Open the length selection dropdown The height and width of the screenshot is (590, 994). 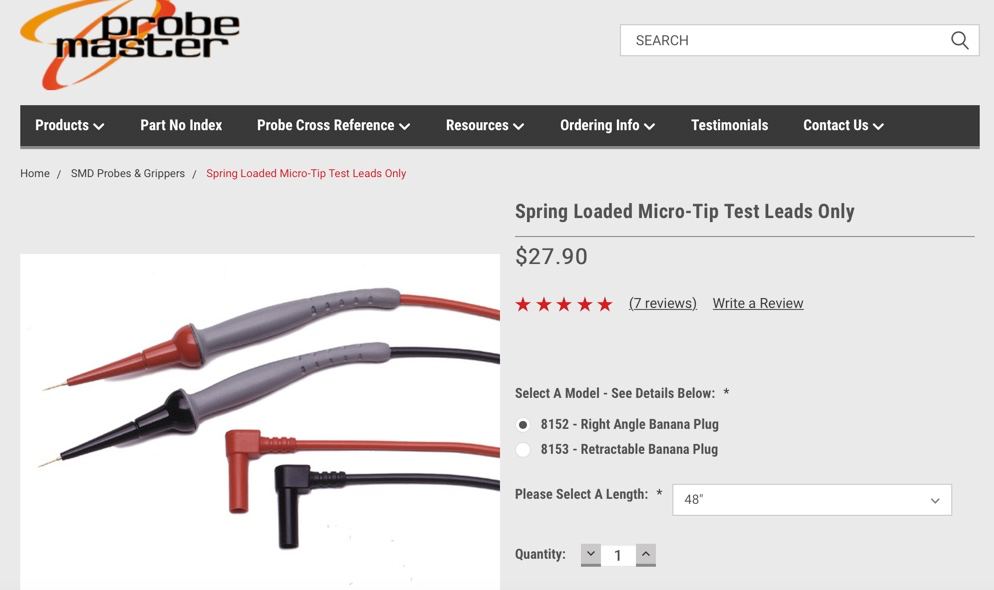click(811, 499)
